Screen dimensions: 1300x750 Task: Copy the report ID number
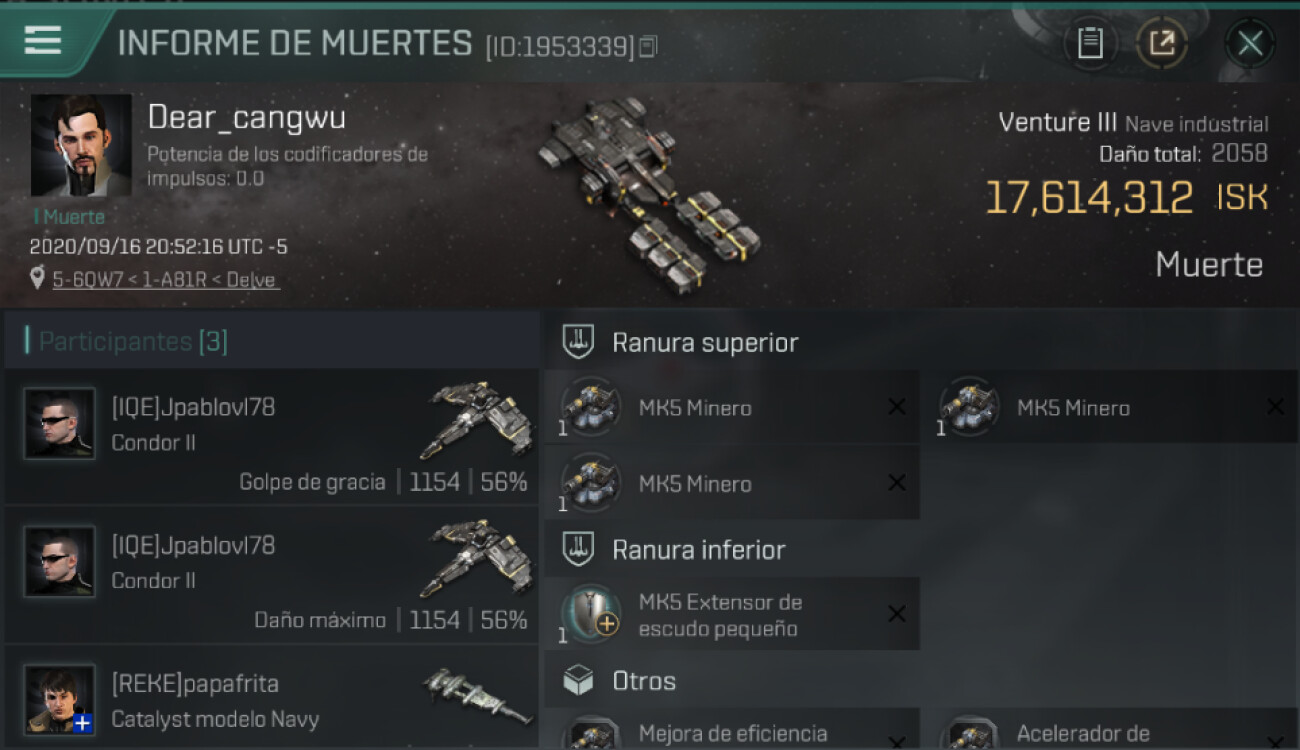click(x=648, y=47)
